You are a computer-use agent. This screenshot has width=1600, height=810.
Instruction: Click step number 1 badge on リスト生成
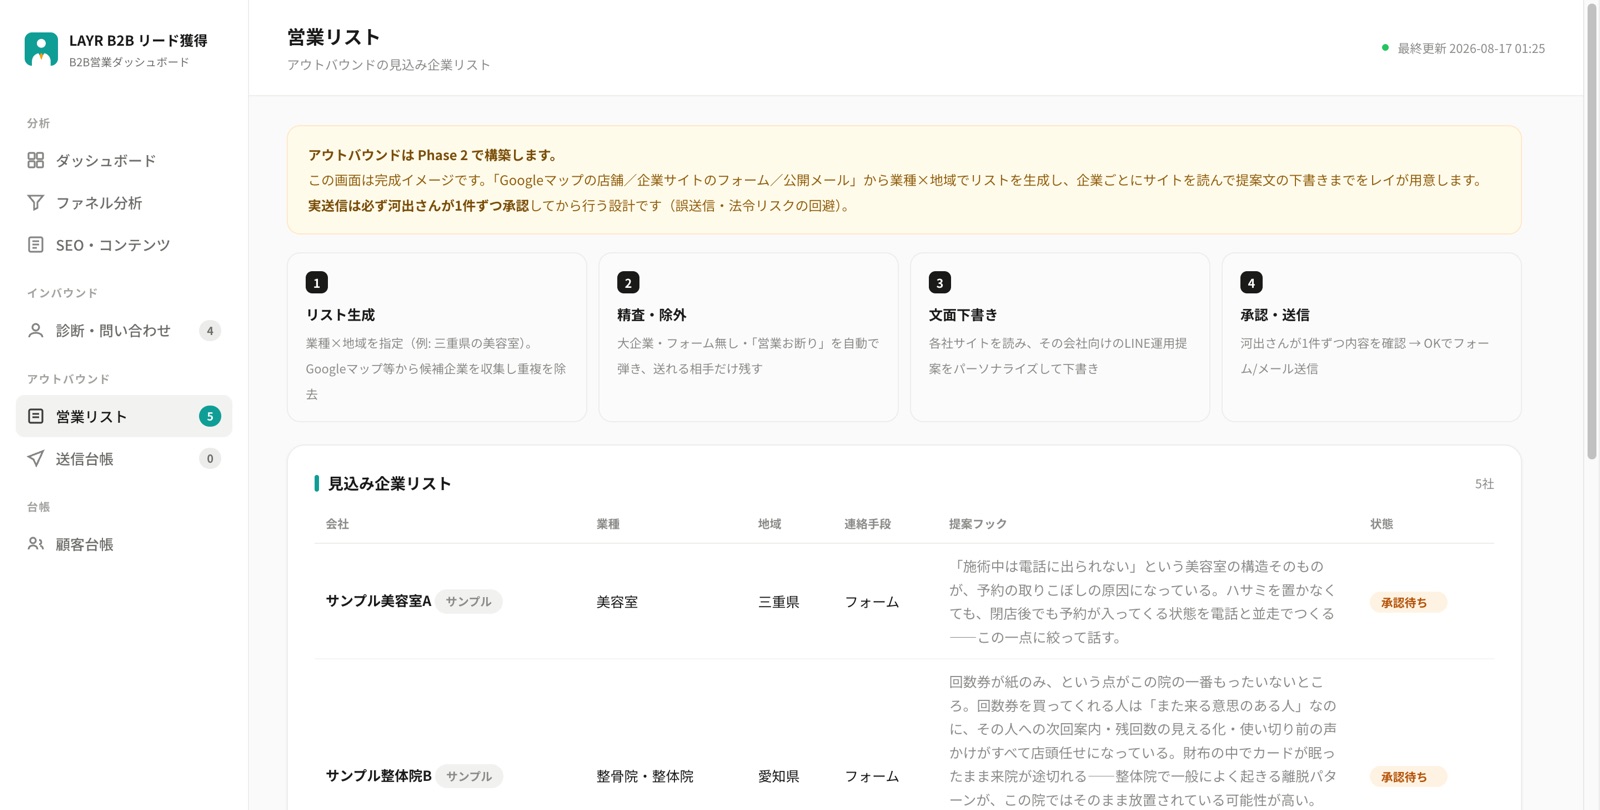coord(317,283)
